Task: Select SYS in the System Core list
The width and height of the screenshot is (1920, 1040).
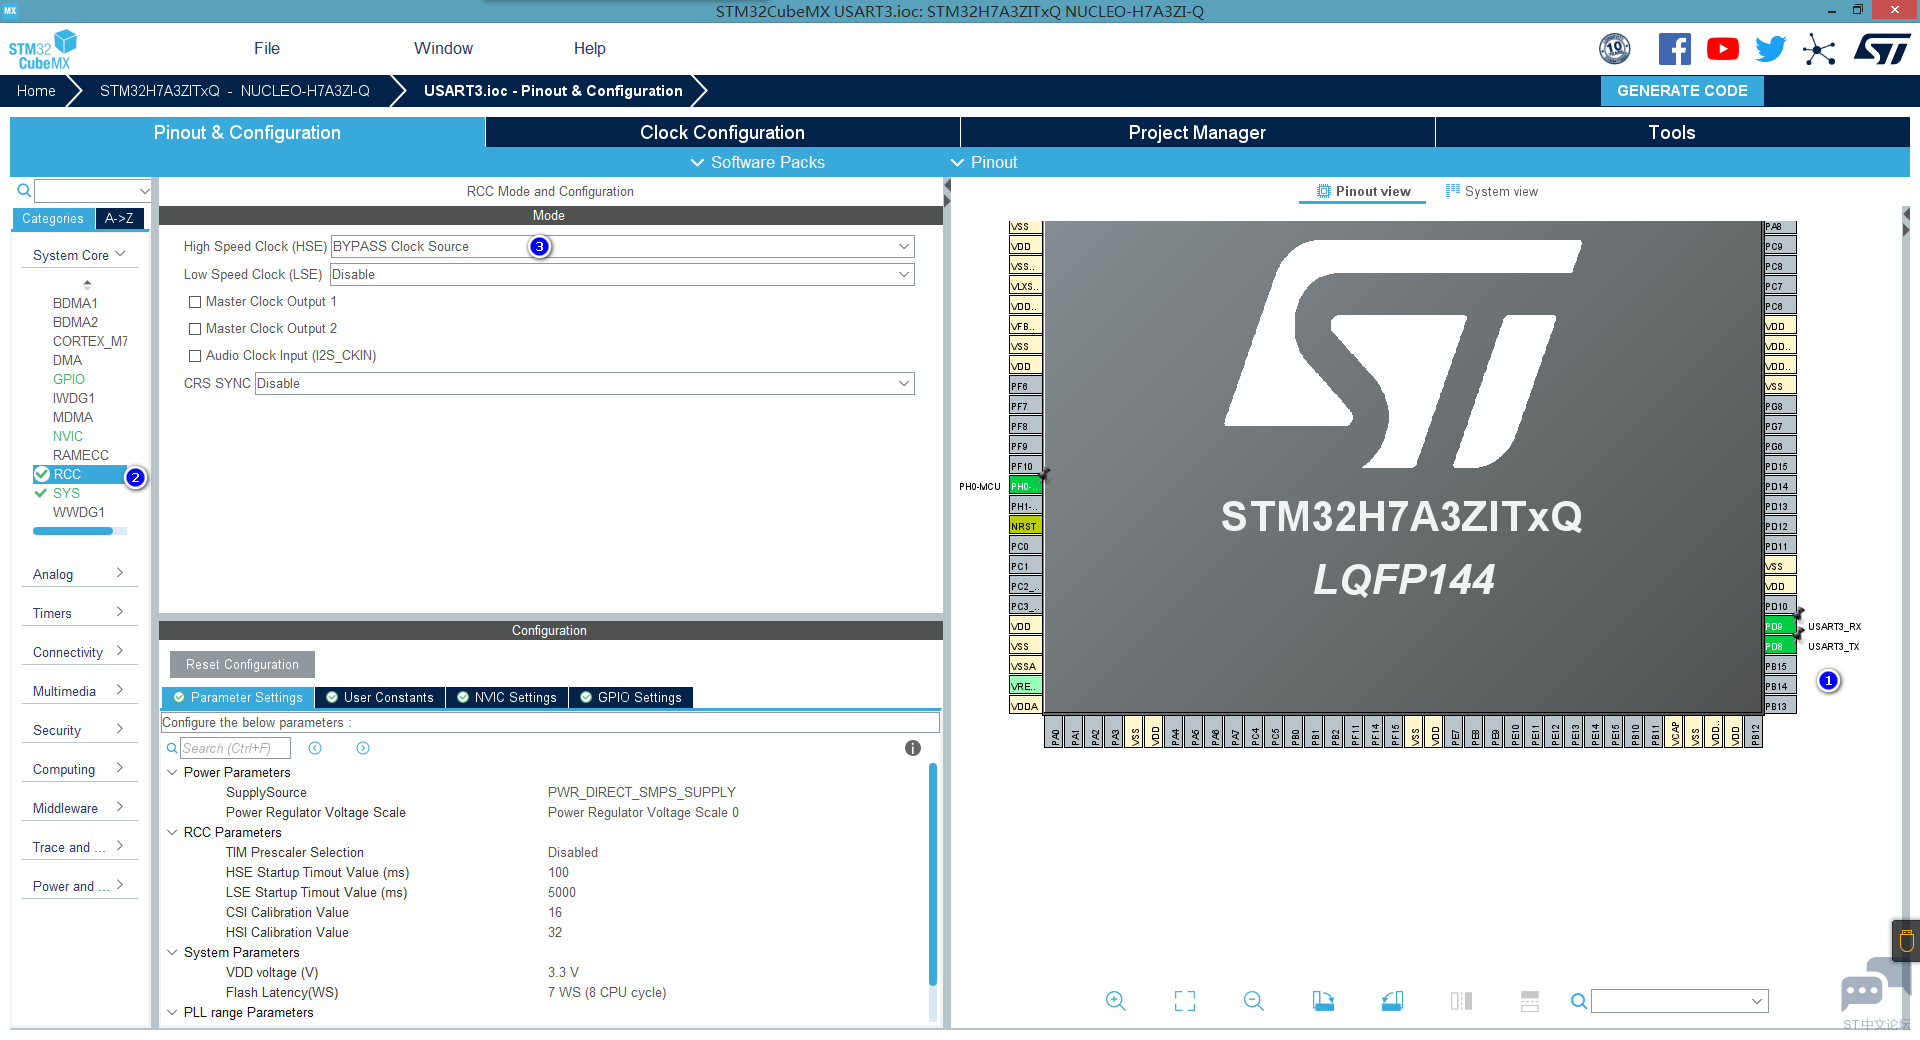Action: (x=66, y=493)
